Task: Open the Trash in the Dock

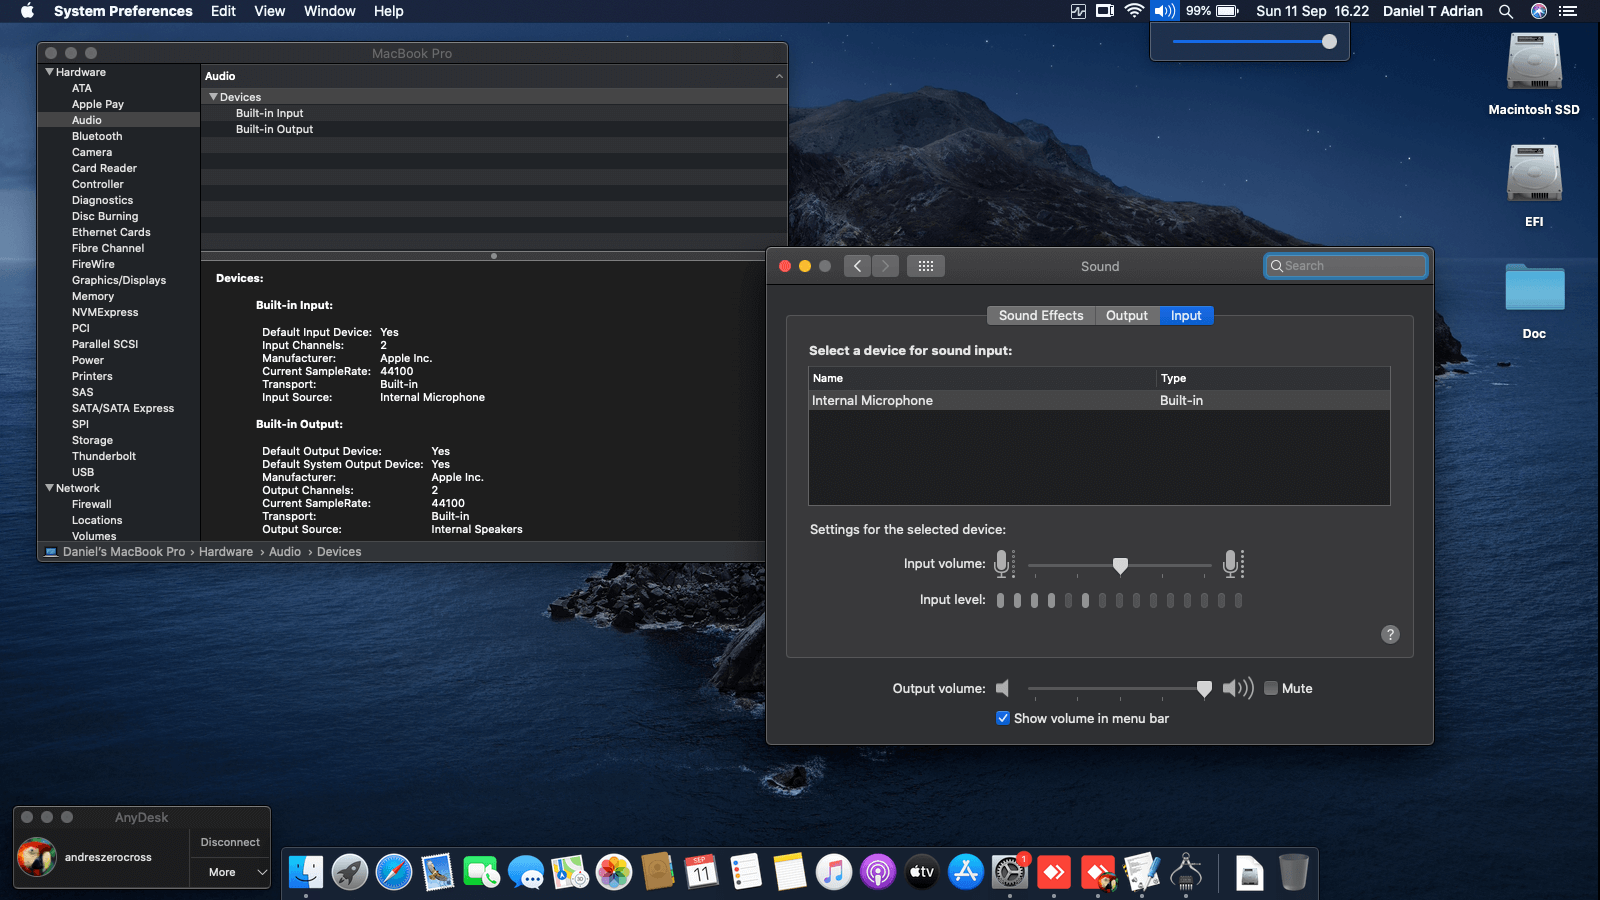Action: [1293, 872]
